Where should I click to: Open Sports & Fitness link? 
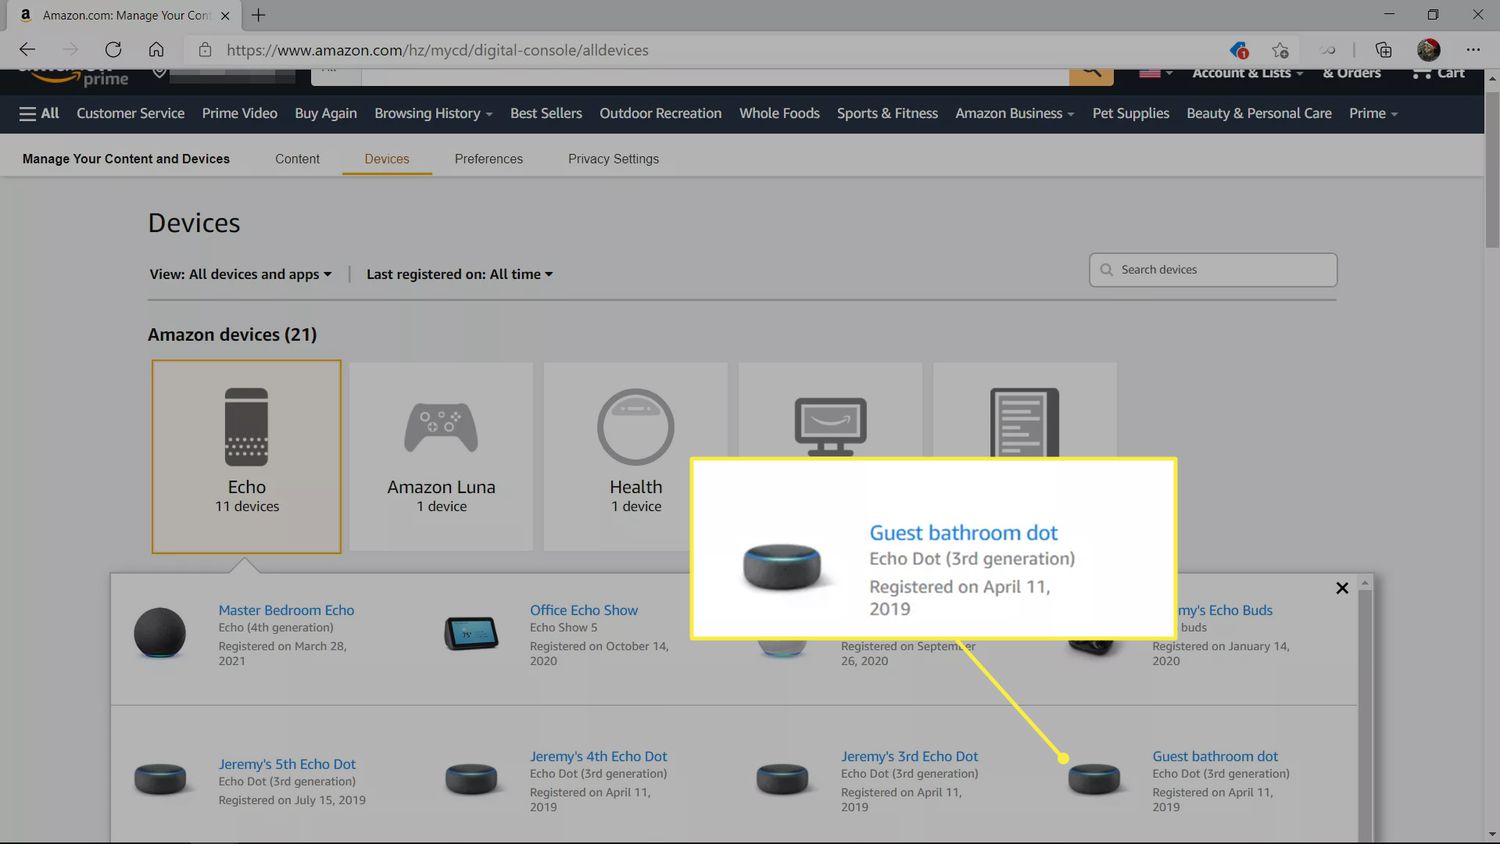[887, 114]
